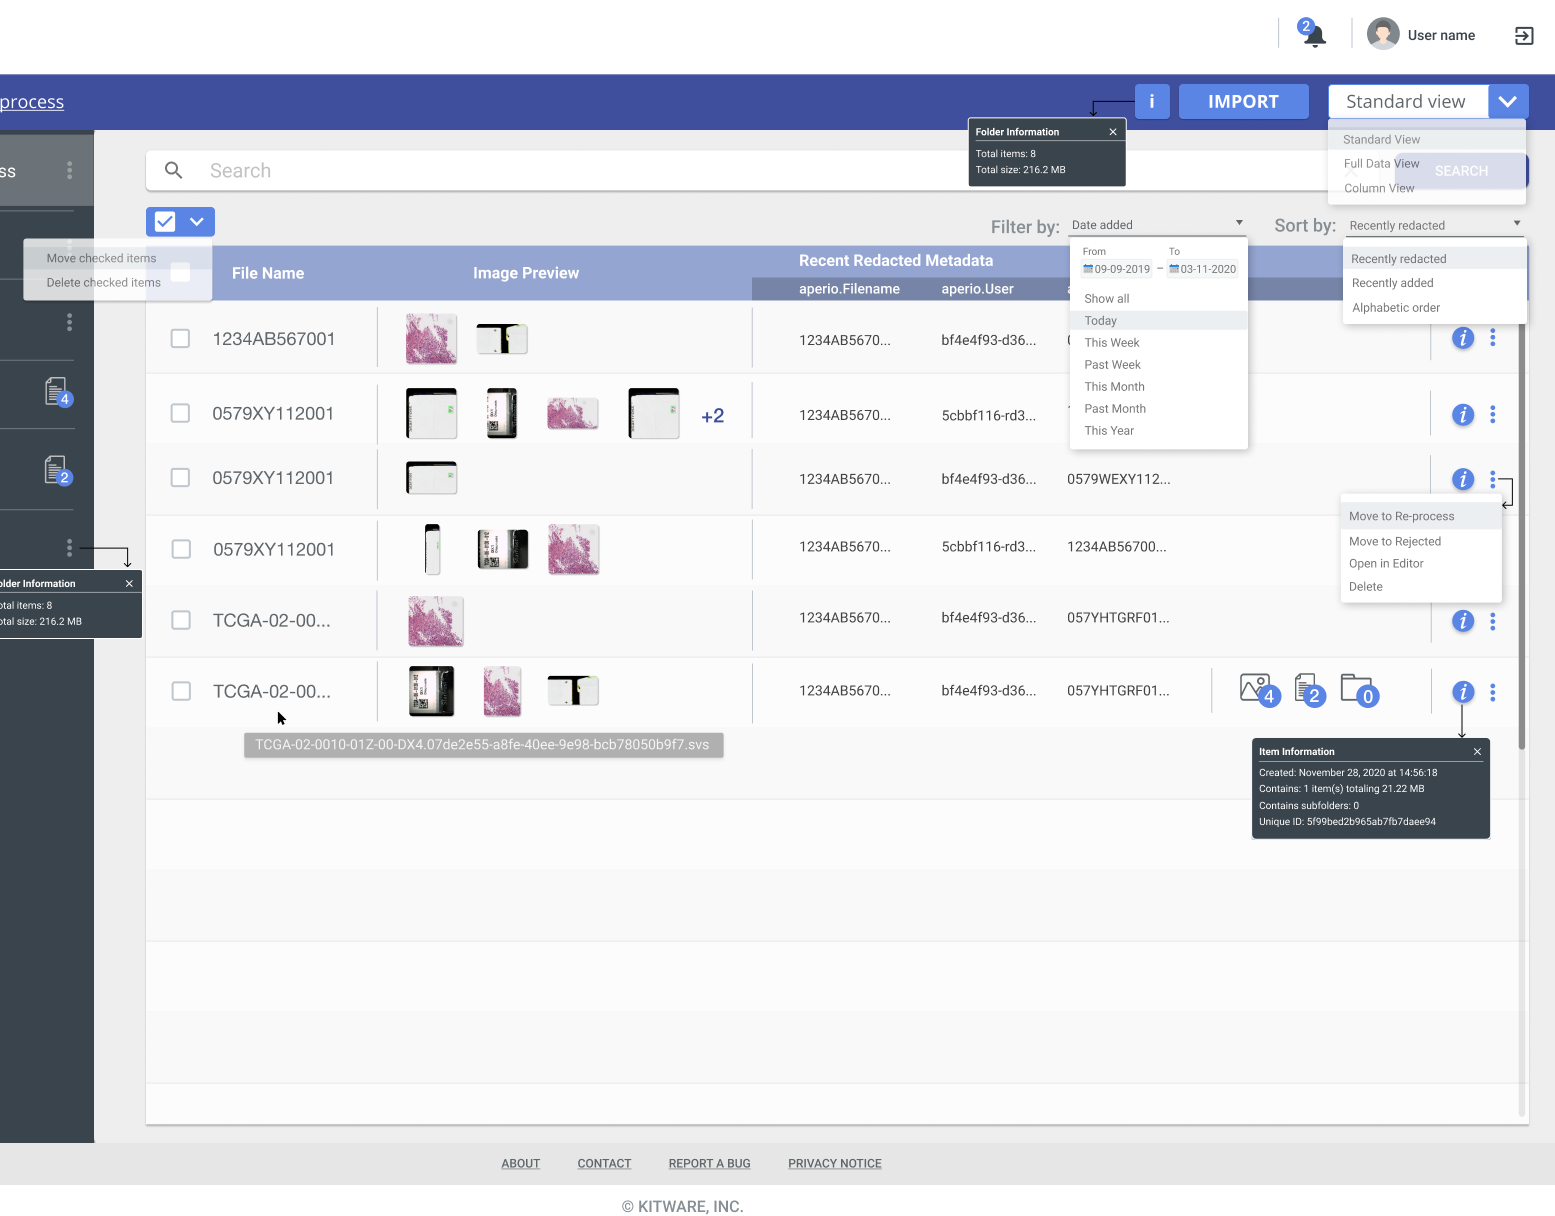Click the IMPORT button
Screen dimensions: 1555x1216
tap(1243, 101)
